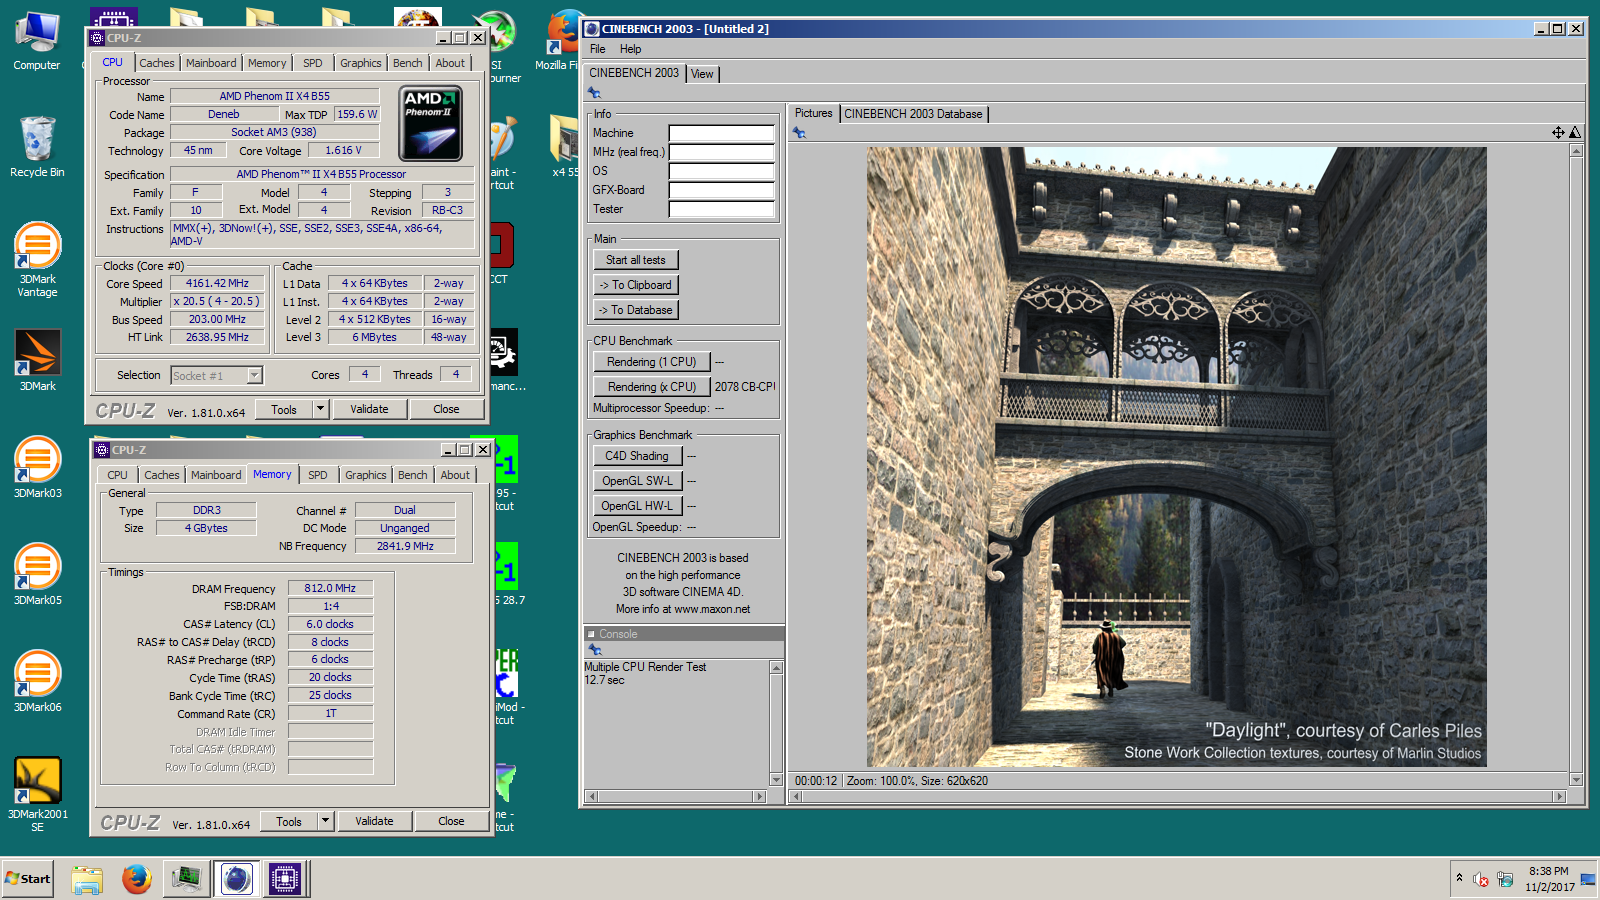
Task: Click the AMD Phenom II logo in CPU-Z
Action: pyautogui.click(x=430, y=124)
